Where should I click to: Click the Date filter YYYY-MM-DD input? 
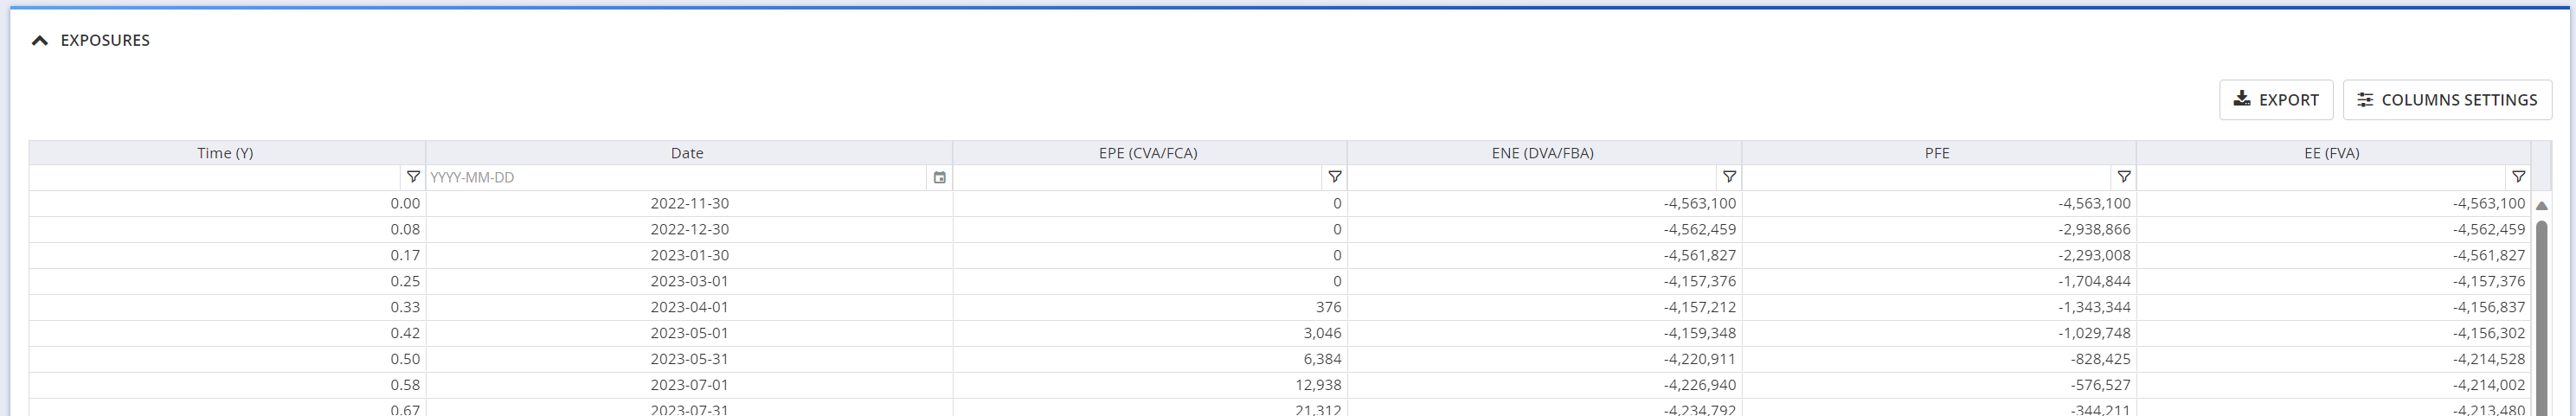click(675, 178)
